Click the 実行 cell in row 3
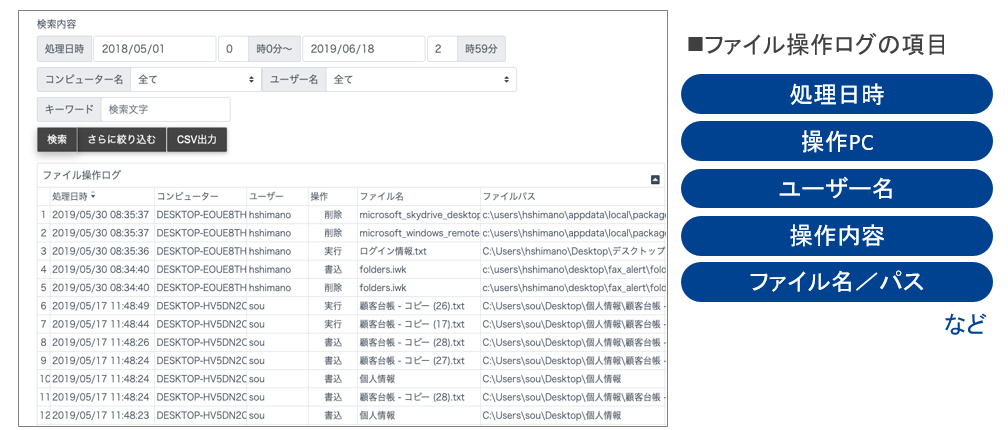The width and height of the screenshot is (1008, 430). 332,251
